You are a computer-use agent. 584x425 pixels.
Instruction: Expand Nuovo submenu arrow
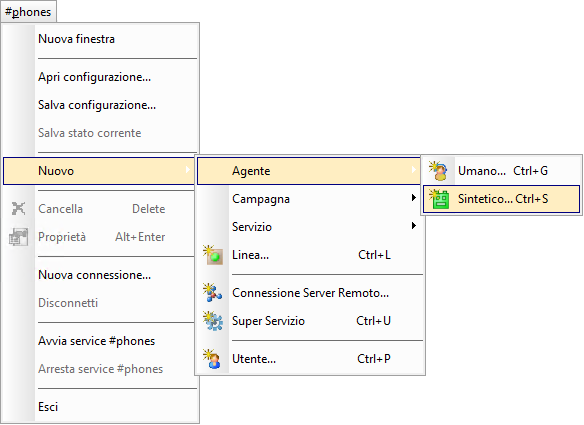[x=188, y=170]
